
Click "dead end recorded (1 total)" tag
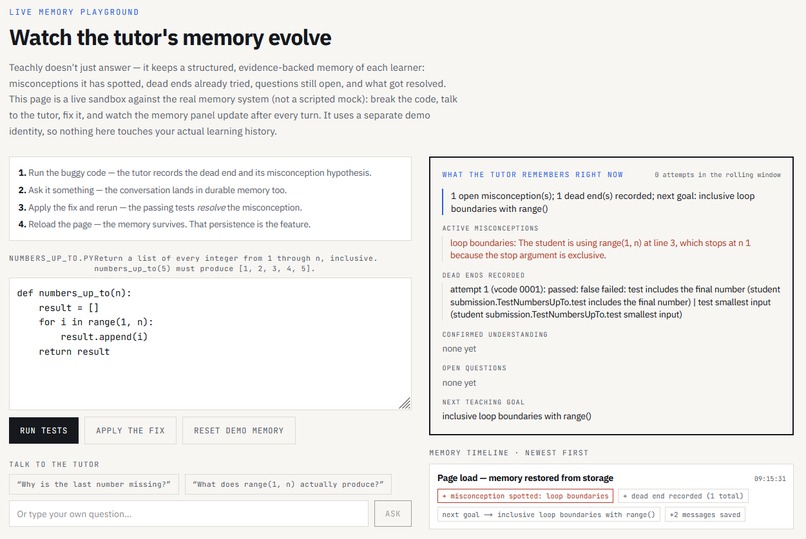tap(683, 496)
